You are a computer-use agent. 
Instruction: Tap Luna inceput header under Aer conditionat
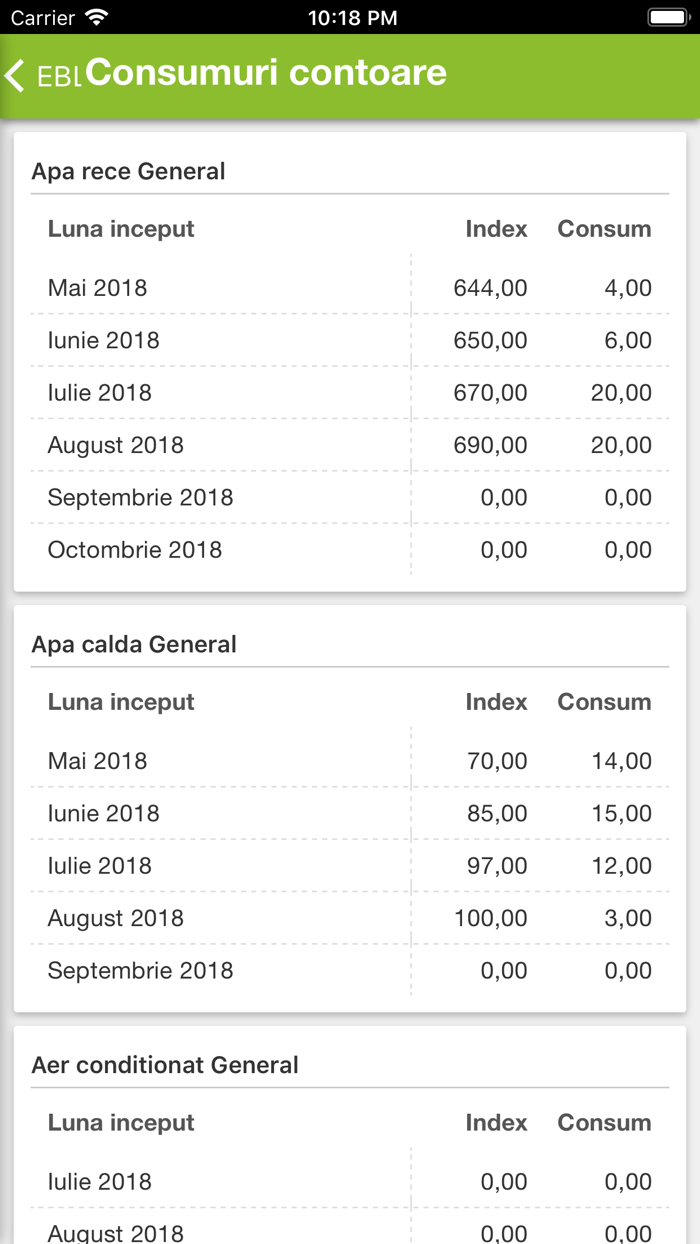[x=121, y=1123]
